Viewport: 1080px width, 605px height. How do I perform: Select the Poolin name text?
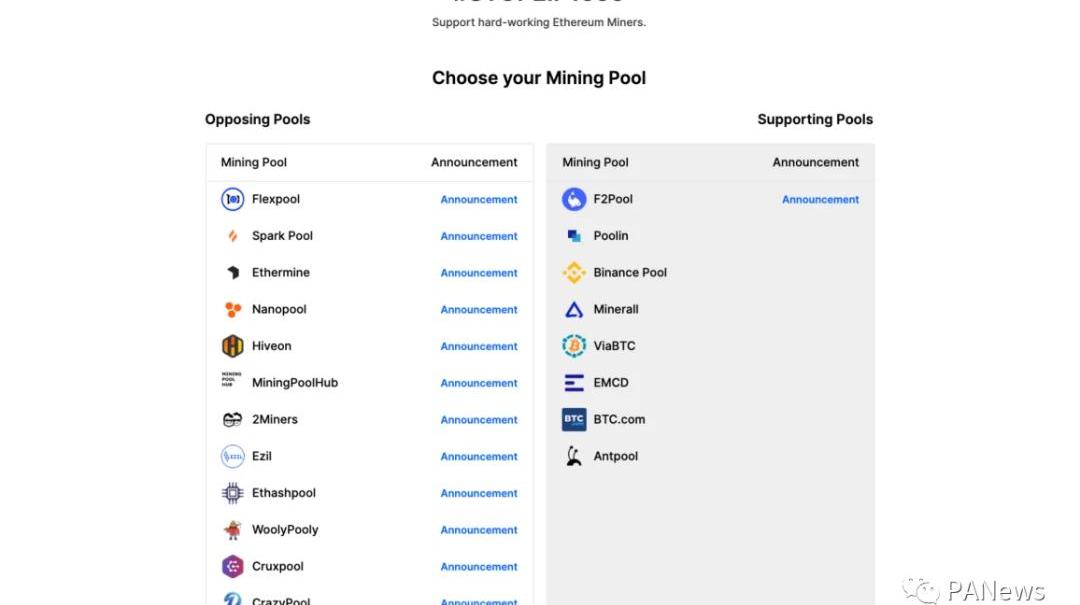(611, 236)
